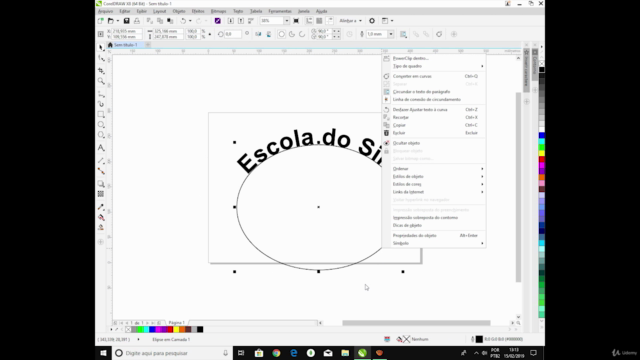Image resolution: width=640 pixels, height=360 pixels.
Task: Open the Efeitos menu
Action: pos(198,11)
